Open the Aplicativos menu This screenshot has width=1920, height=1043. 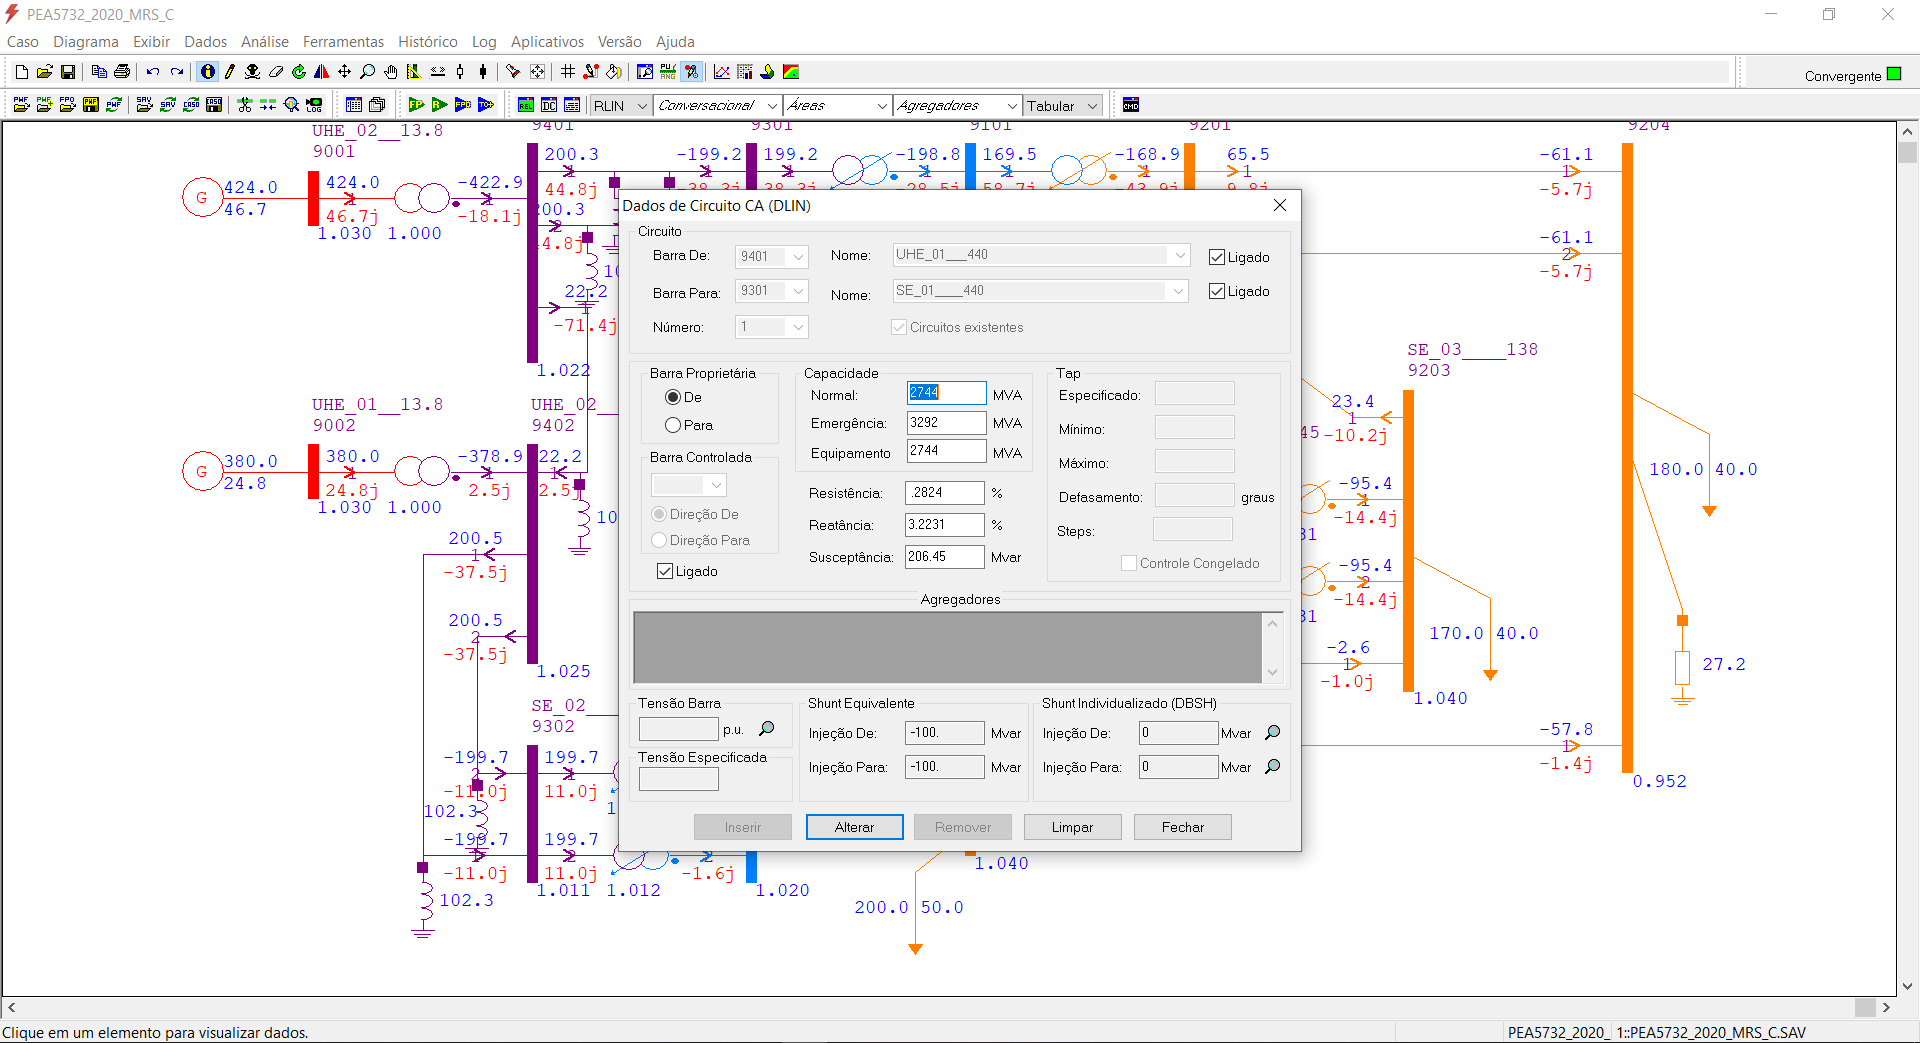tap(547, 42)
